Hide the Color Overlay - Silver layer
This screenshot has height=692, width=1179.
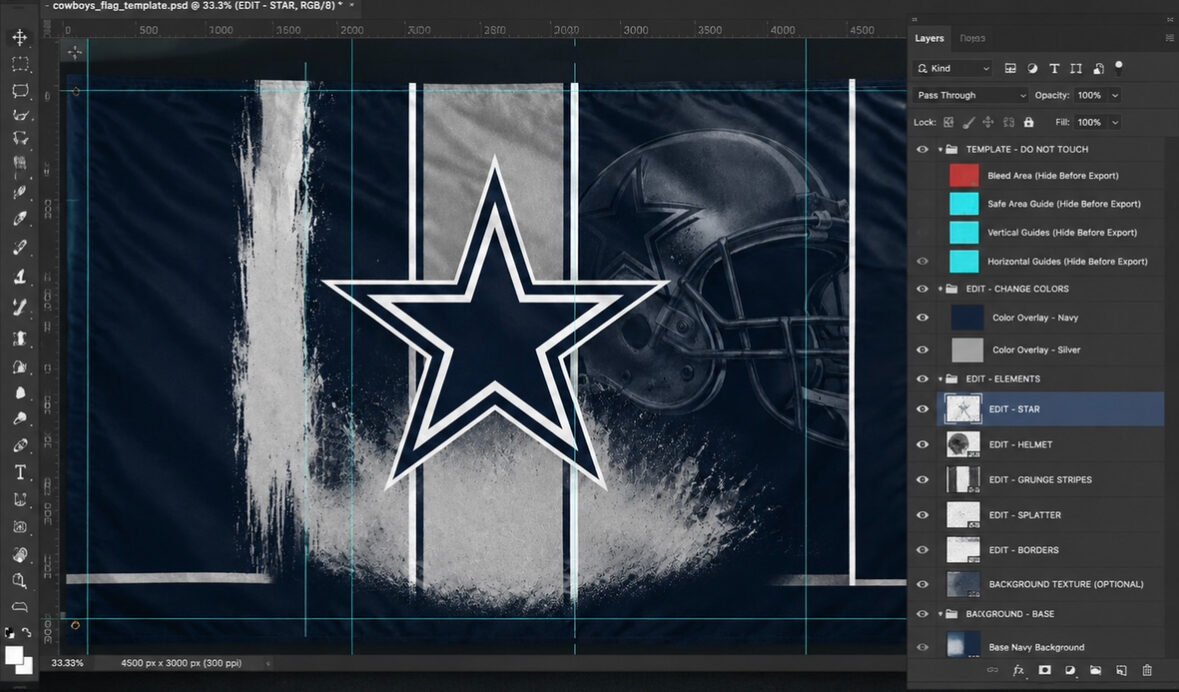[x=922, y=350]
